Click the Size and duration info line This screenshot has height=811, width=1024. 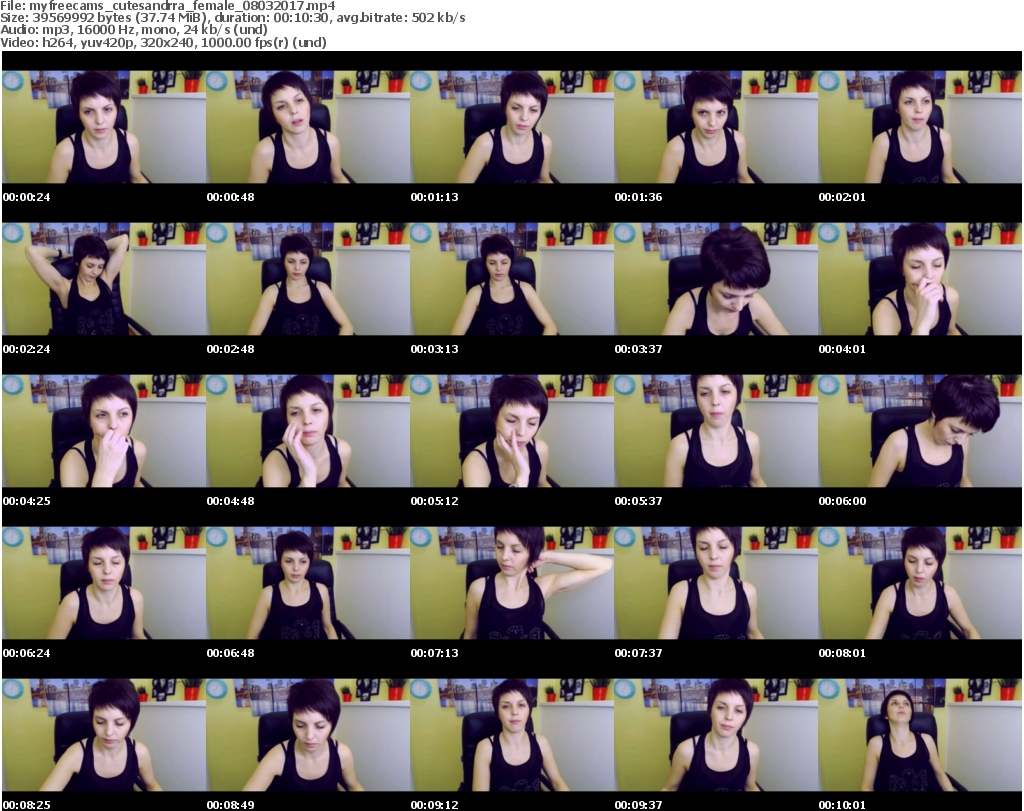click(232, 18)
